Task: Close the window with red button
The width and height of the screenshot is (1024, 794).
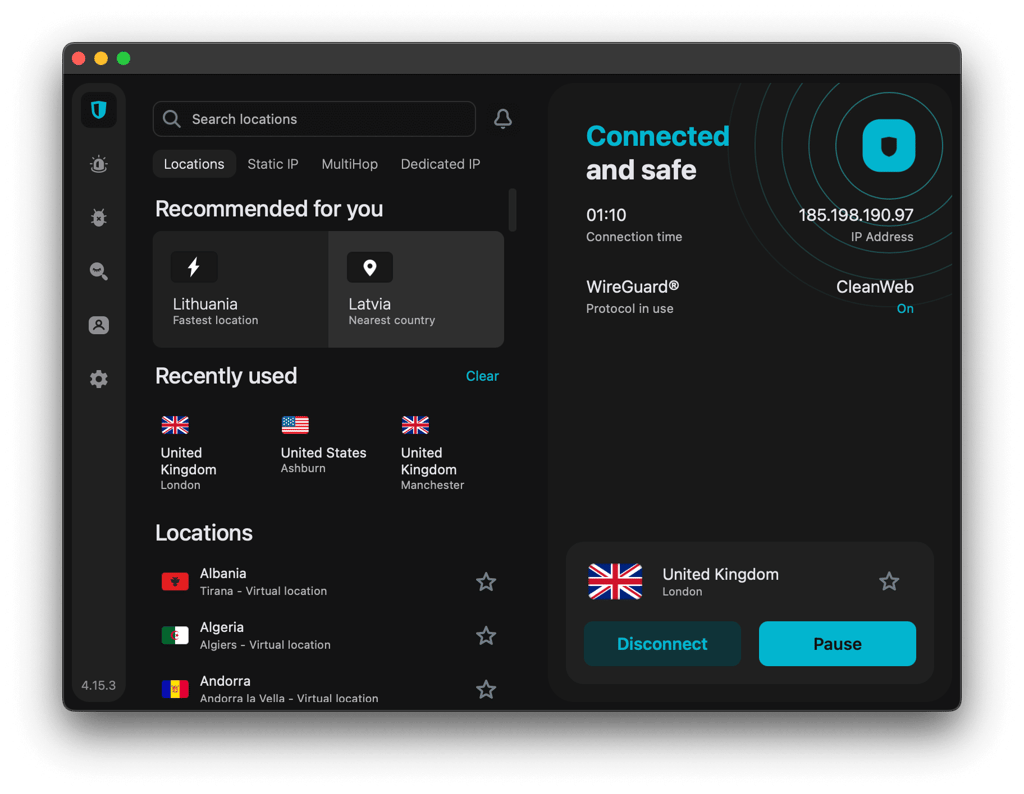Action: pyautogui.click(x=79, y=58)
